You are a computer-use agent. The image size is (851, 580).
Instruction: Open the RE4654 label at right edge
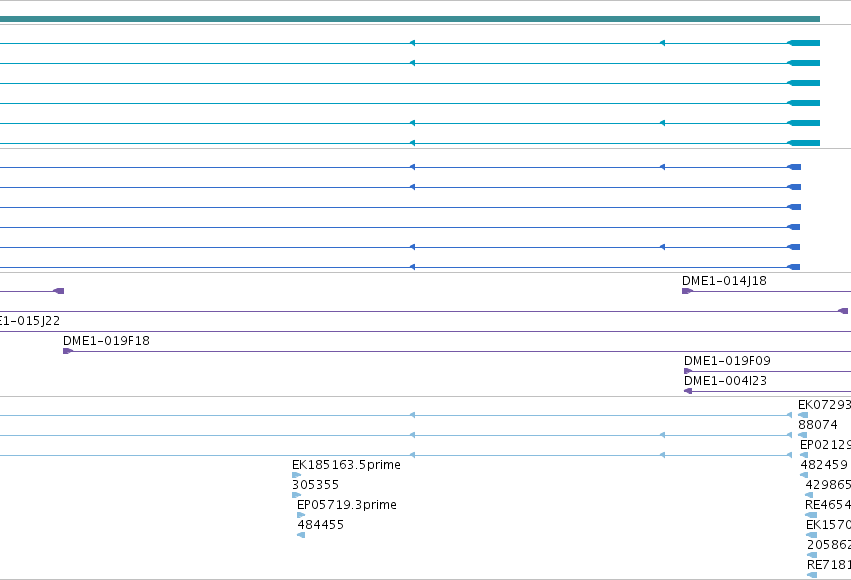(x=828, y=505)
